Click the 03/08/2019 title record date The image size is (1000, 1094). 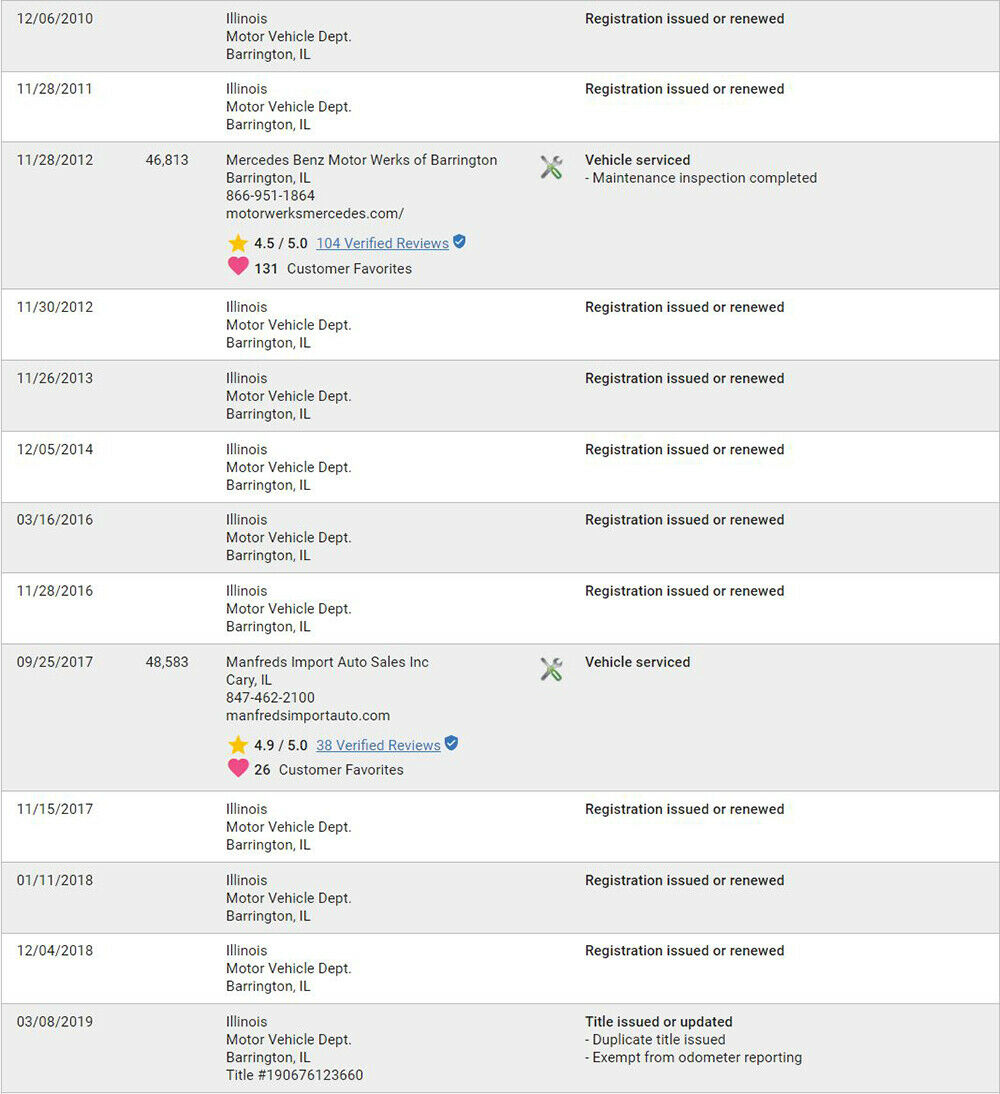[55, 1022]
